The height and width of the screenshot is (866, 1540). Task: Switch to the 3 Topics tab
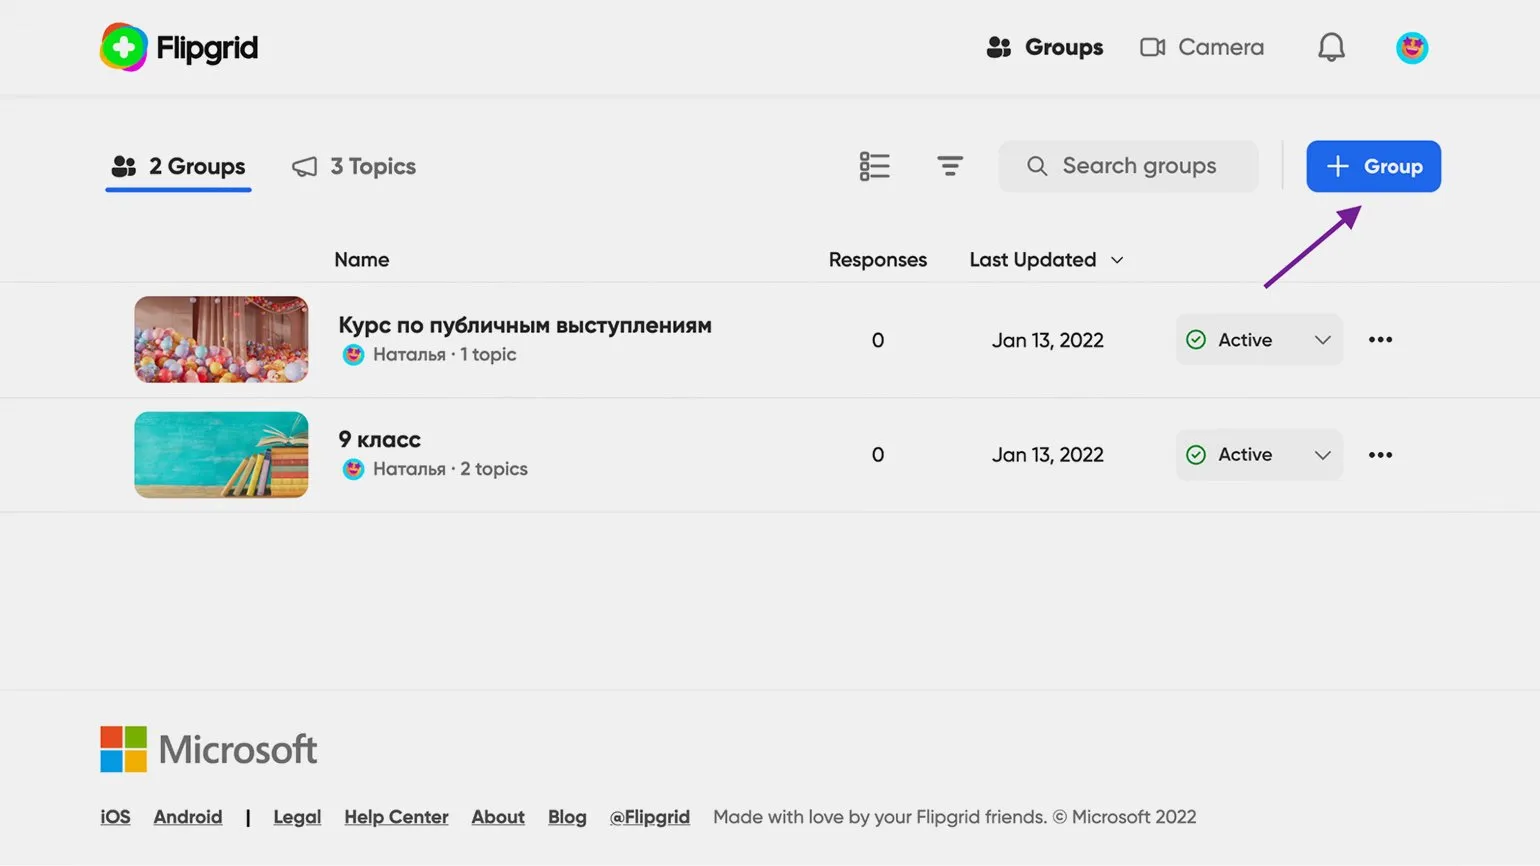[x=354, y=166]
